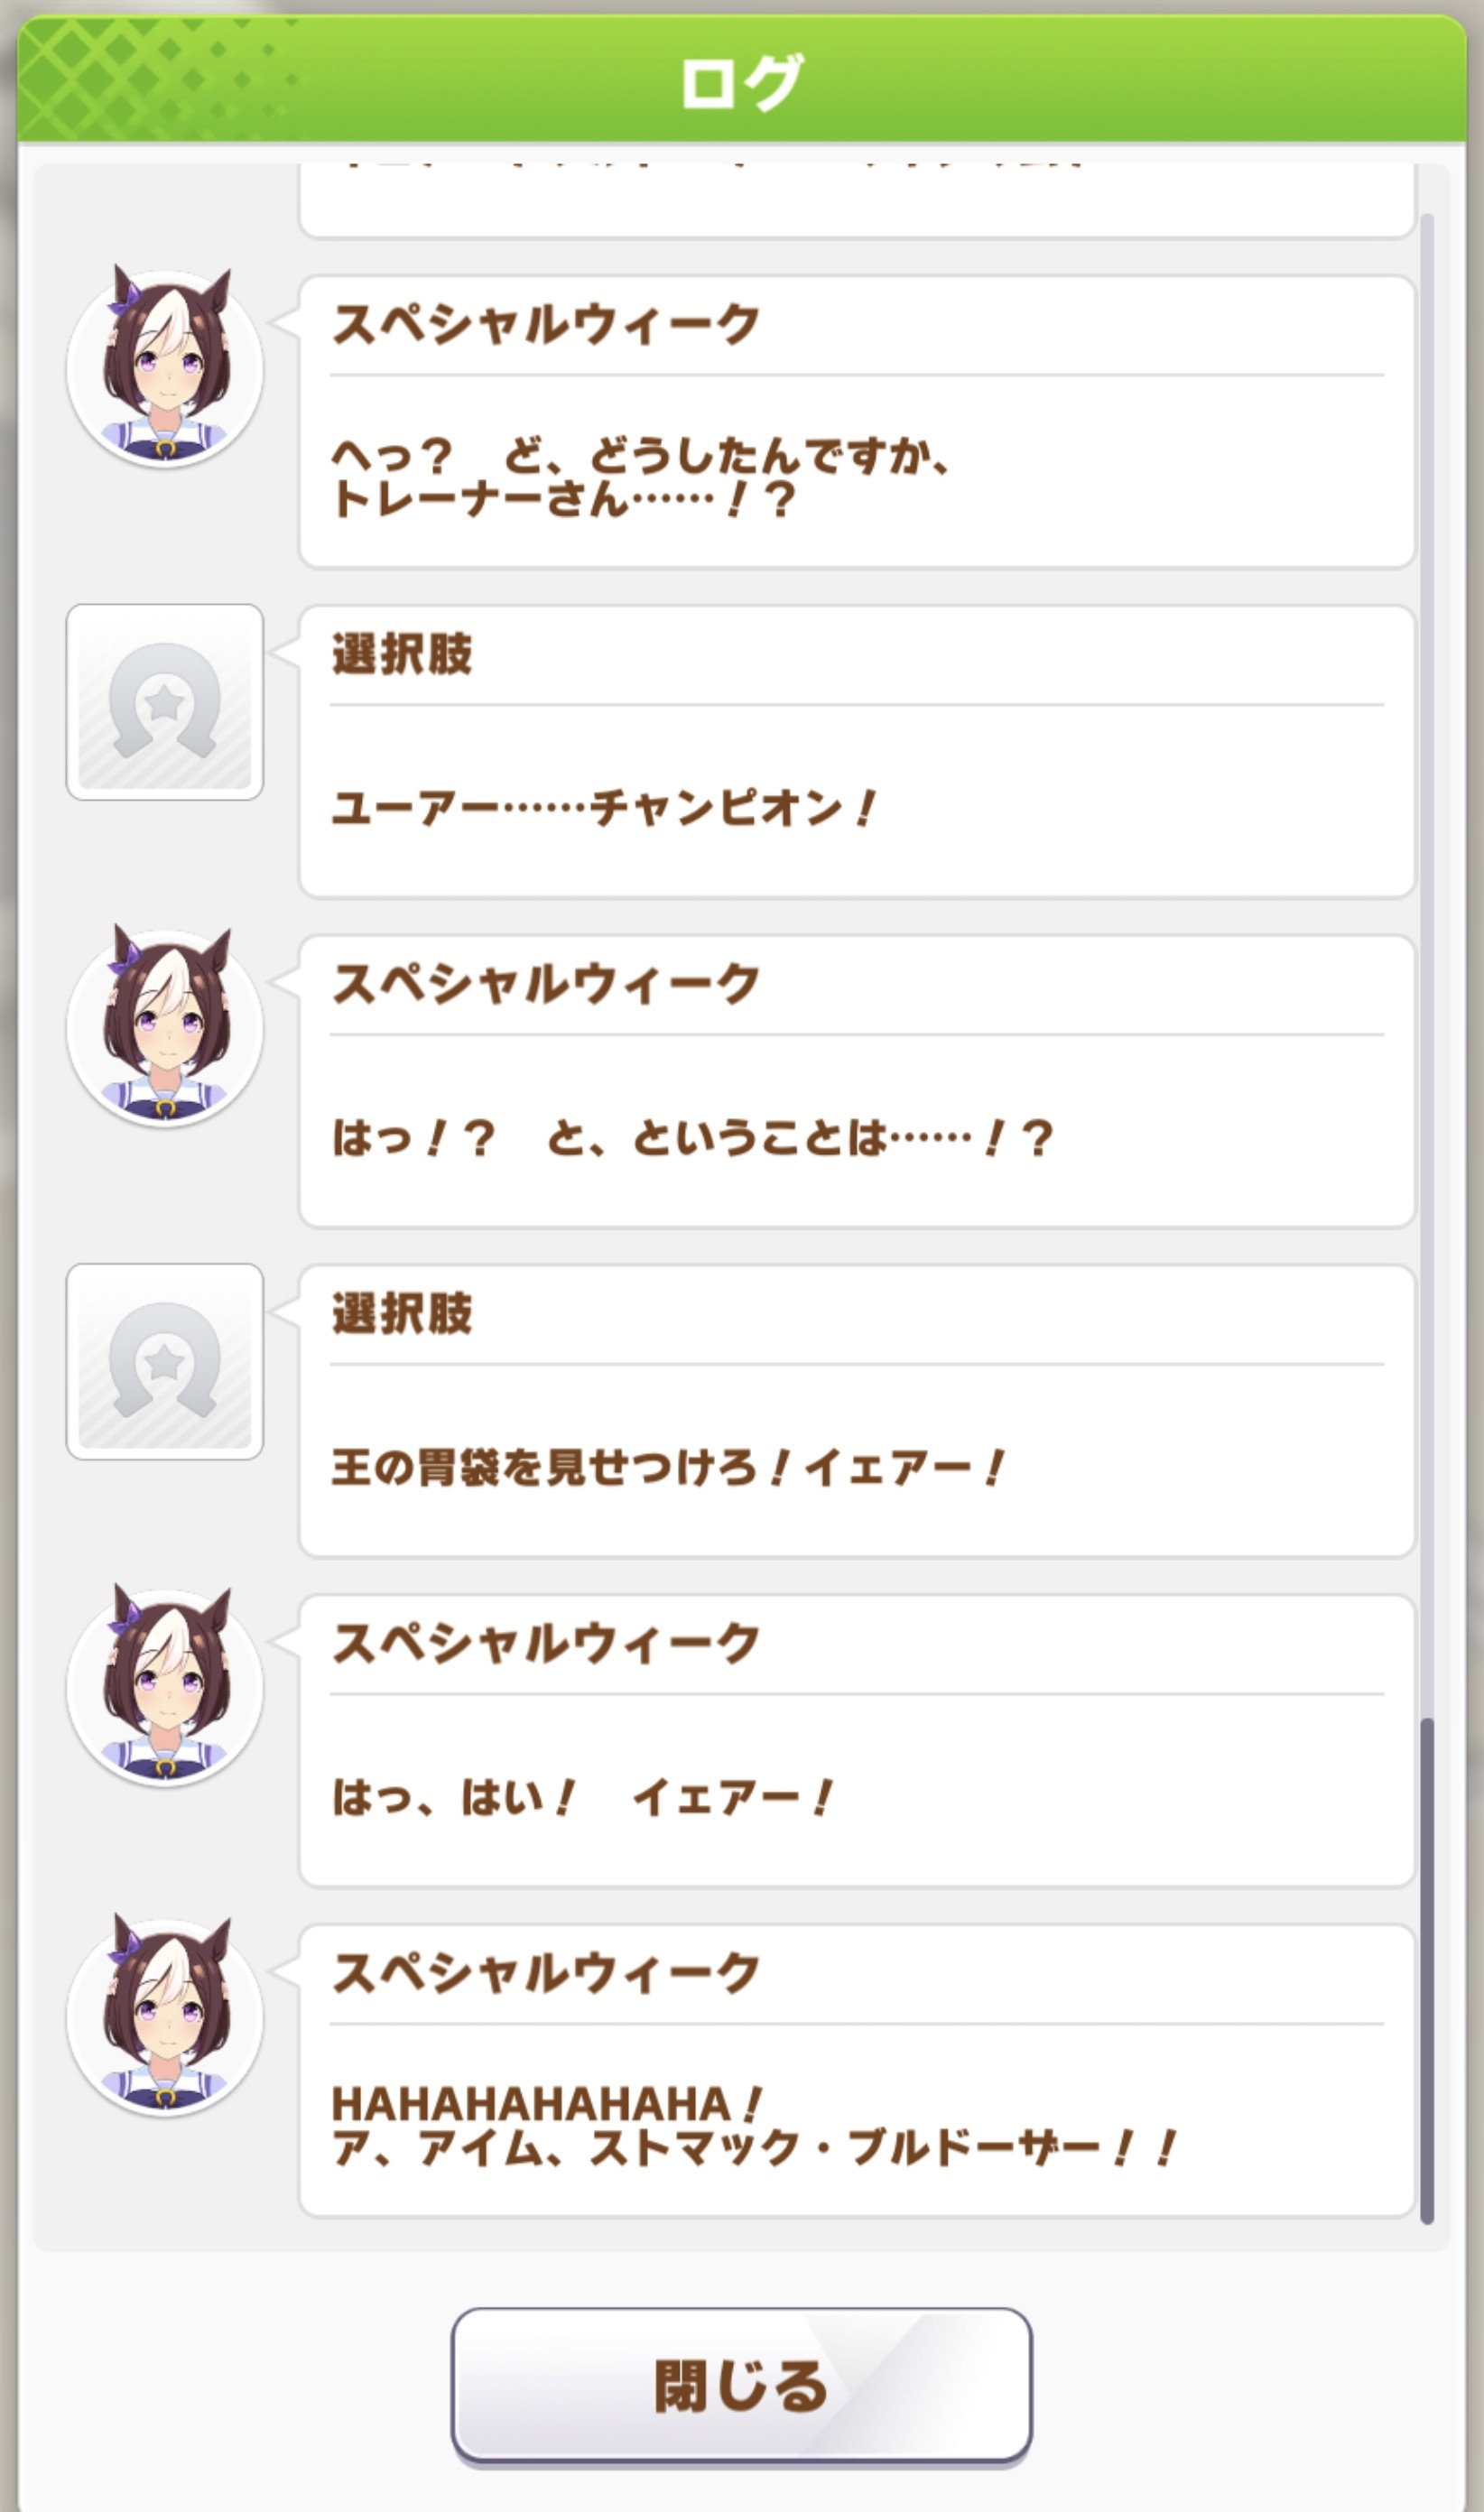Click the 選択肢 label above 王の胃袋を見せつけろ
Screen dimensions: 1484x2512
401,1314
